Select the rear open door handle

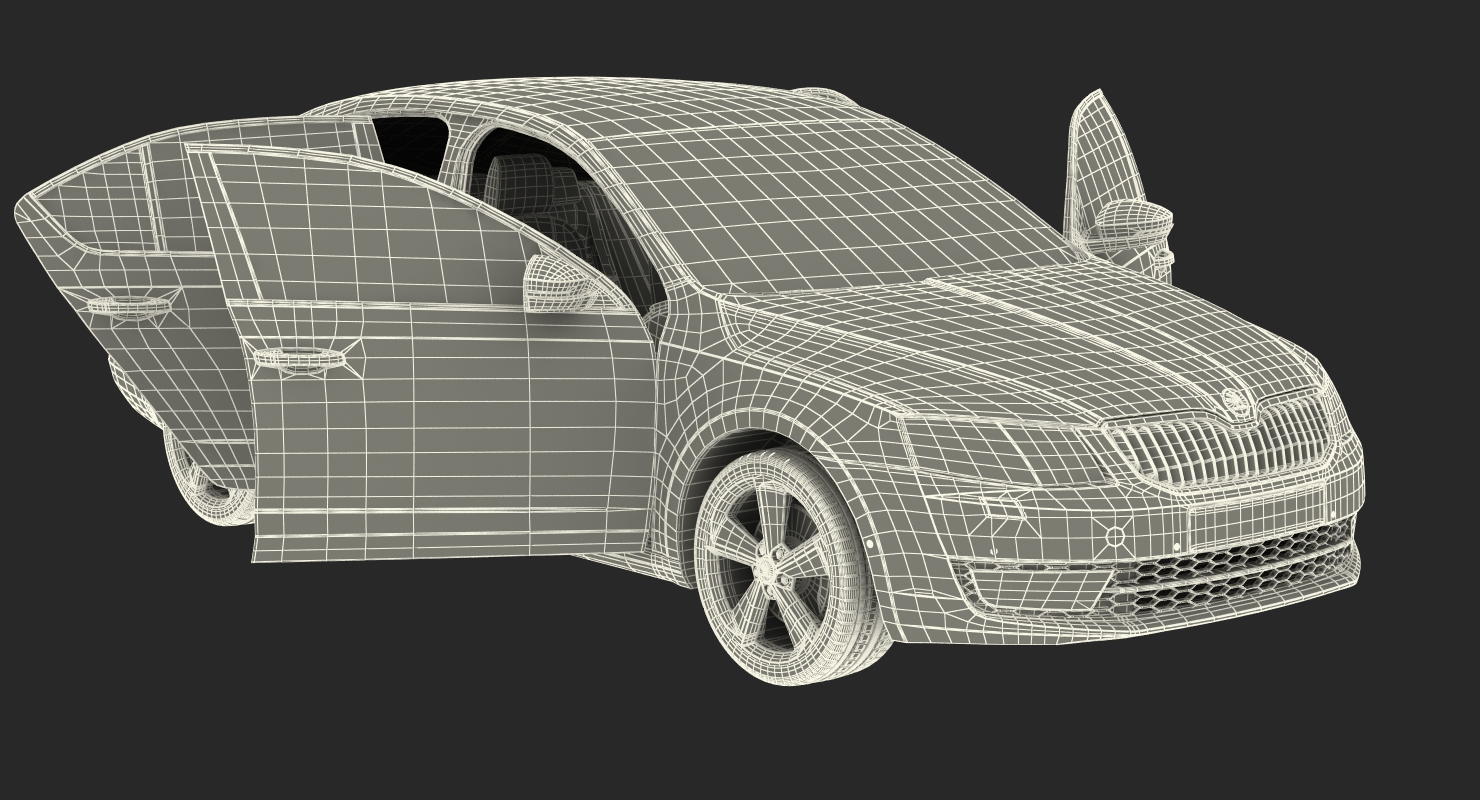point(130,304)
